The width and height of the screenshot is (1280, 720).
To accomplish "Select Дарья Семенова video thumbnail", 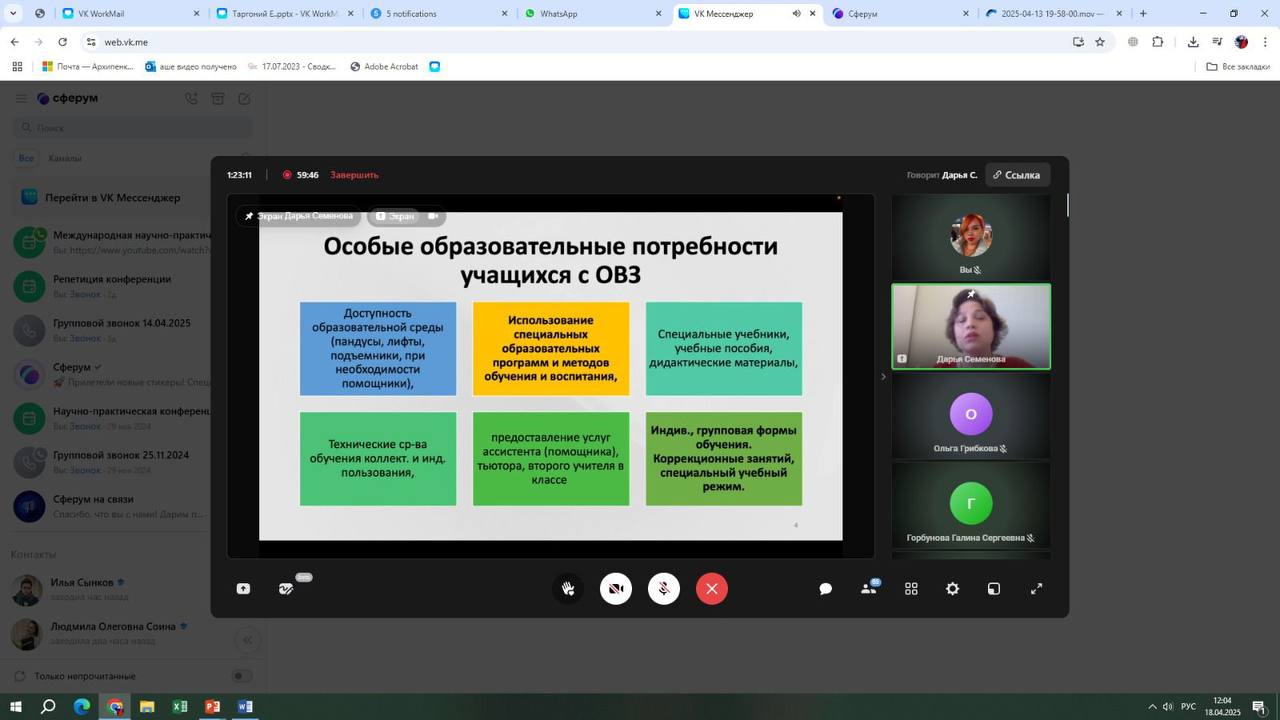I will 971,327.
